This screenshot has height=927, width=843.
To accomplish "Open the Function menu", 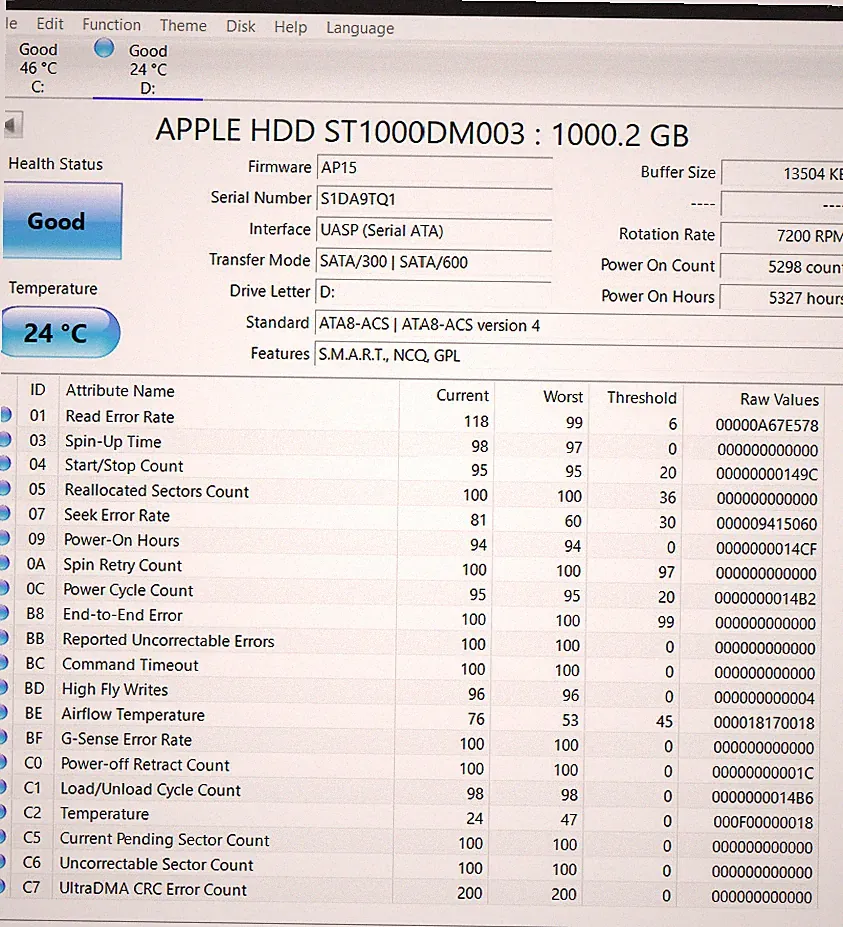I will pyautogui.click(x=112, y=24).
